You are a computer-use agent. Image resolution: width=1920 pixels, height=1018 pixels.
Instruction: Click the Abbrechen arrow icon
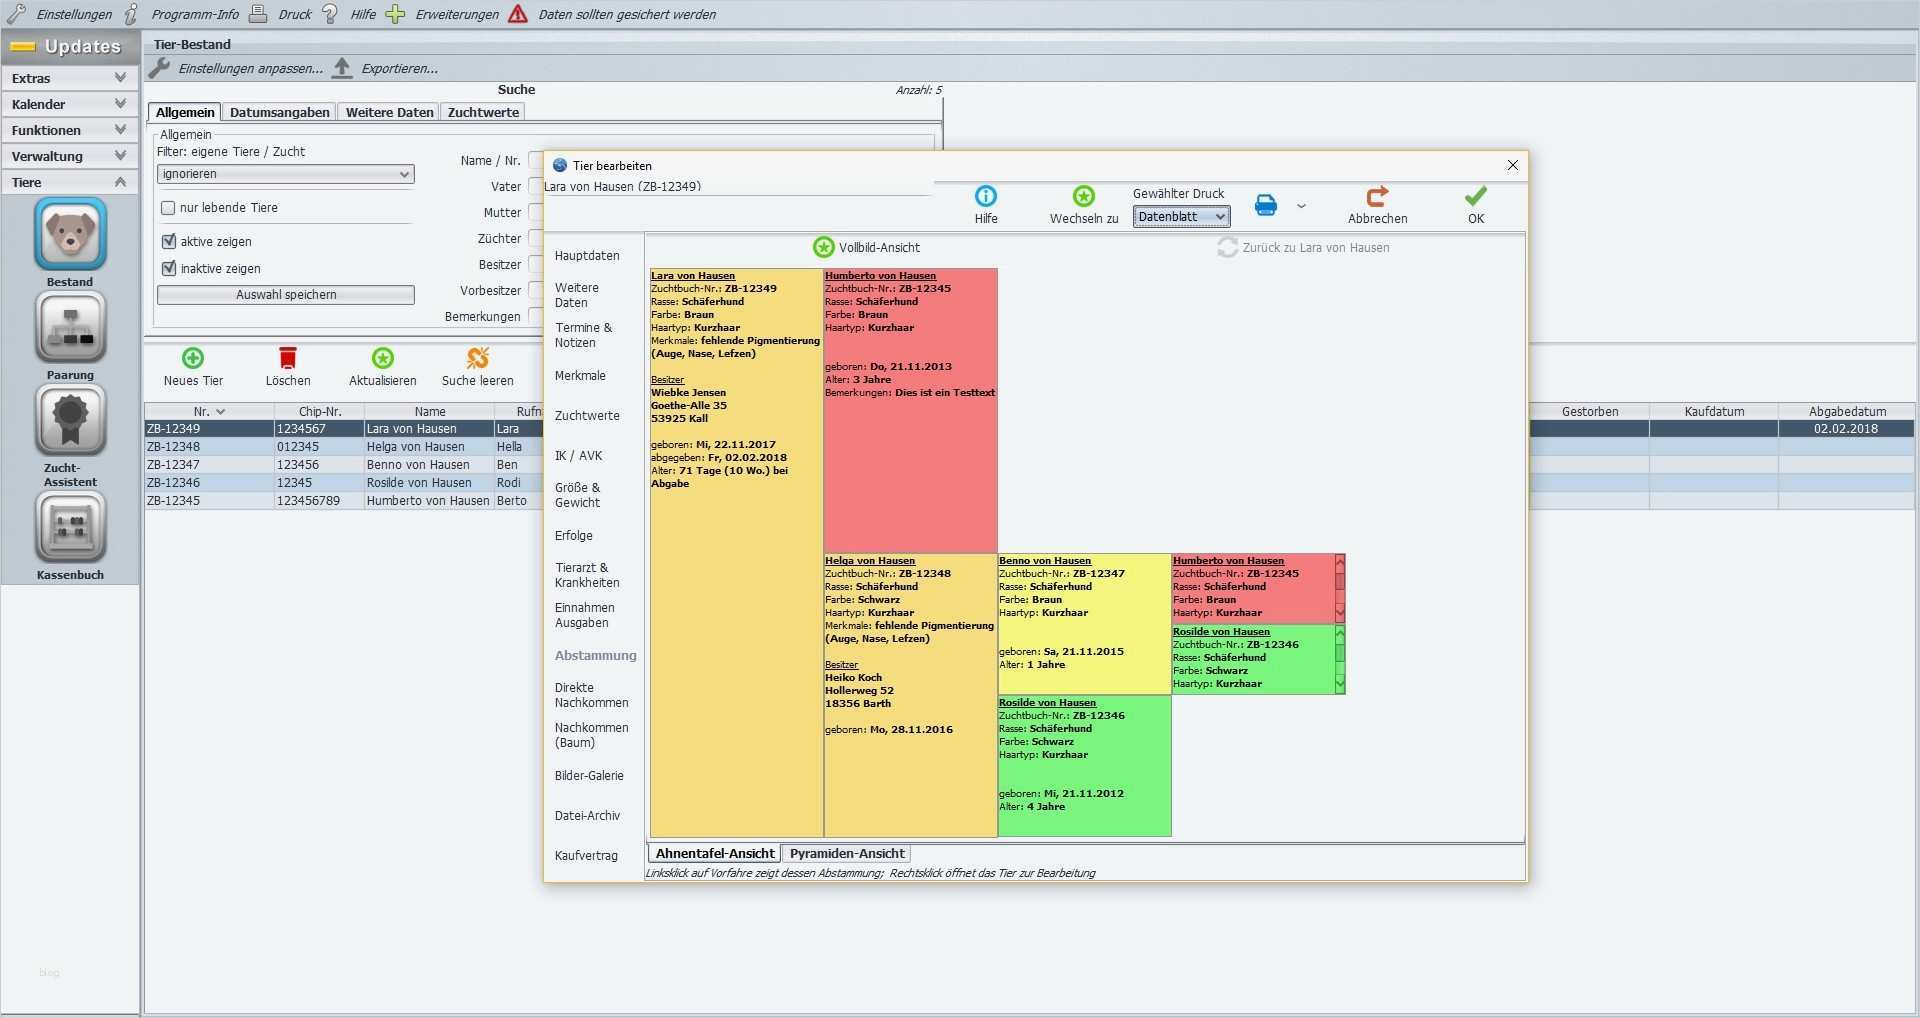coord(1377,196)
